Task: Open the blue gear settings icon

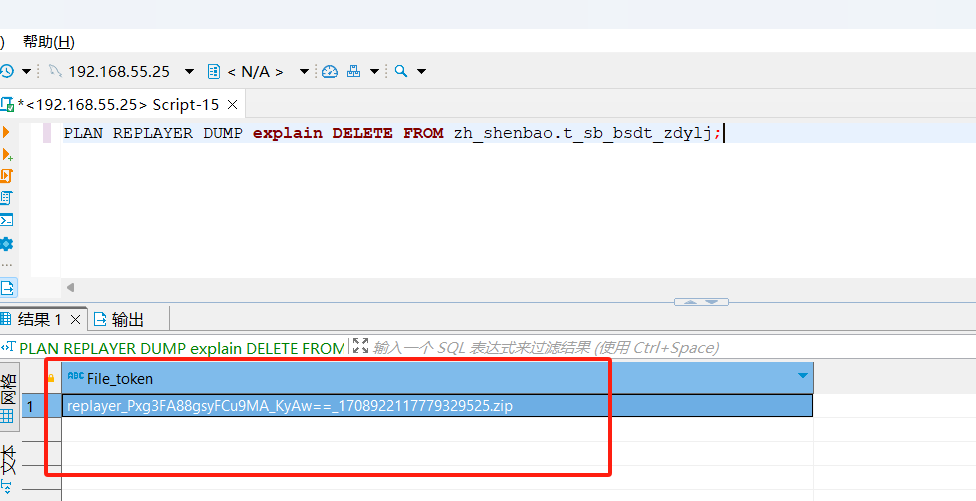Action: (x=6, y=243)
